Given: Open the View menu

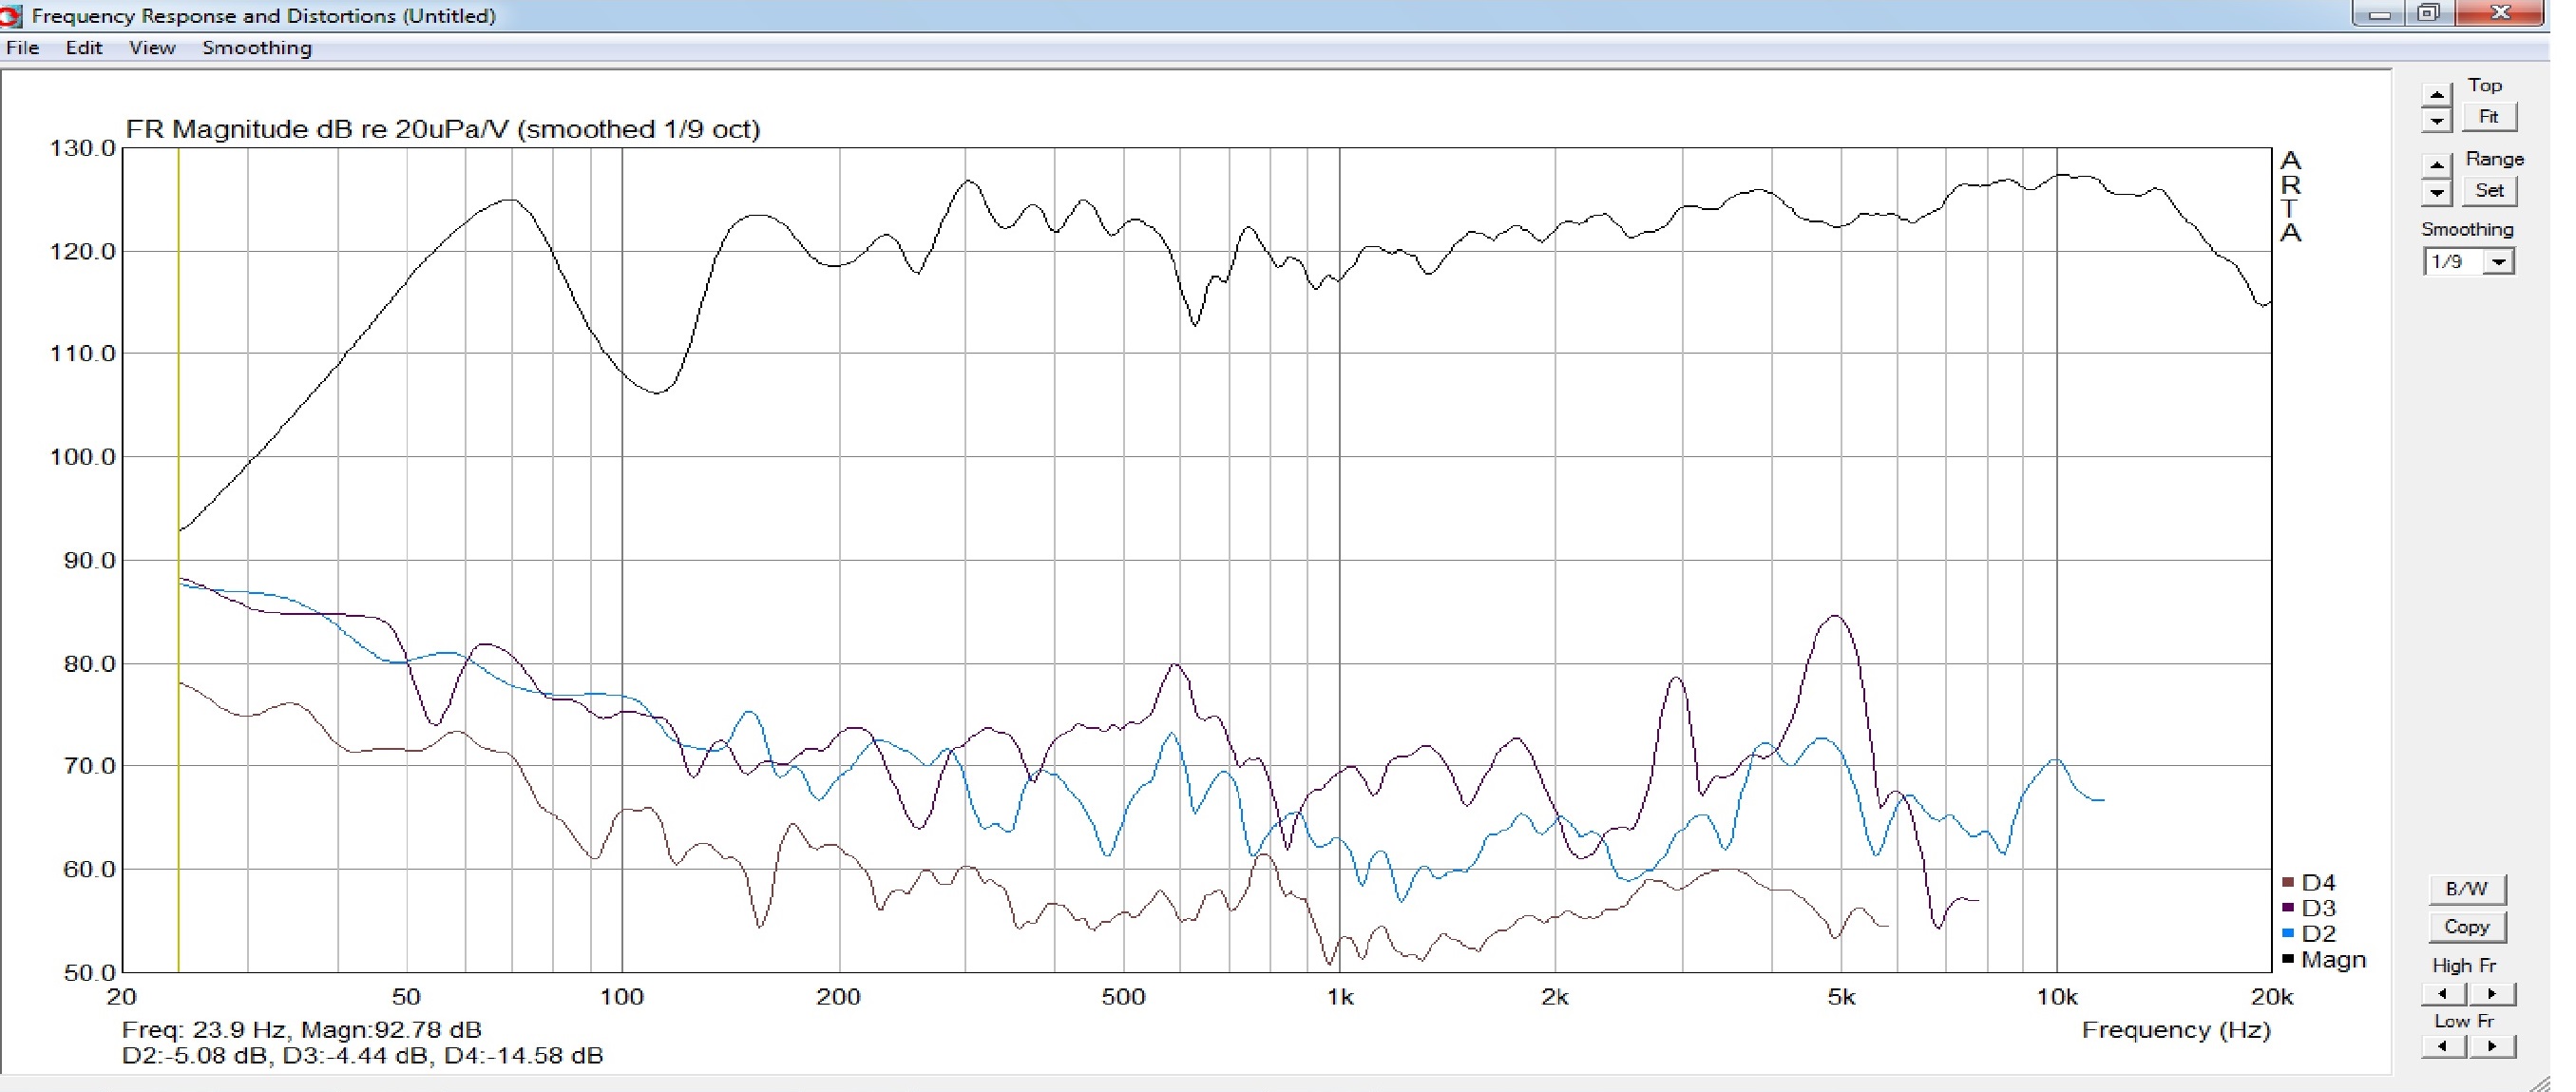Looking at the screenshot, I should click(152, 48).
